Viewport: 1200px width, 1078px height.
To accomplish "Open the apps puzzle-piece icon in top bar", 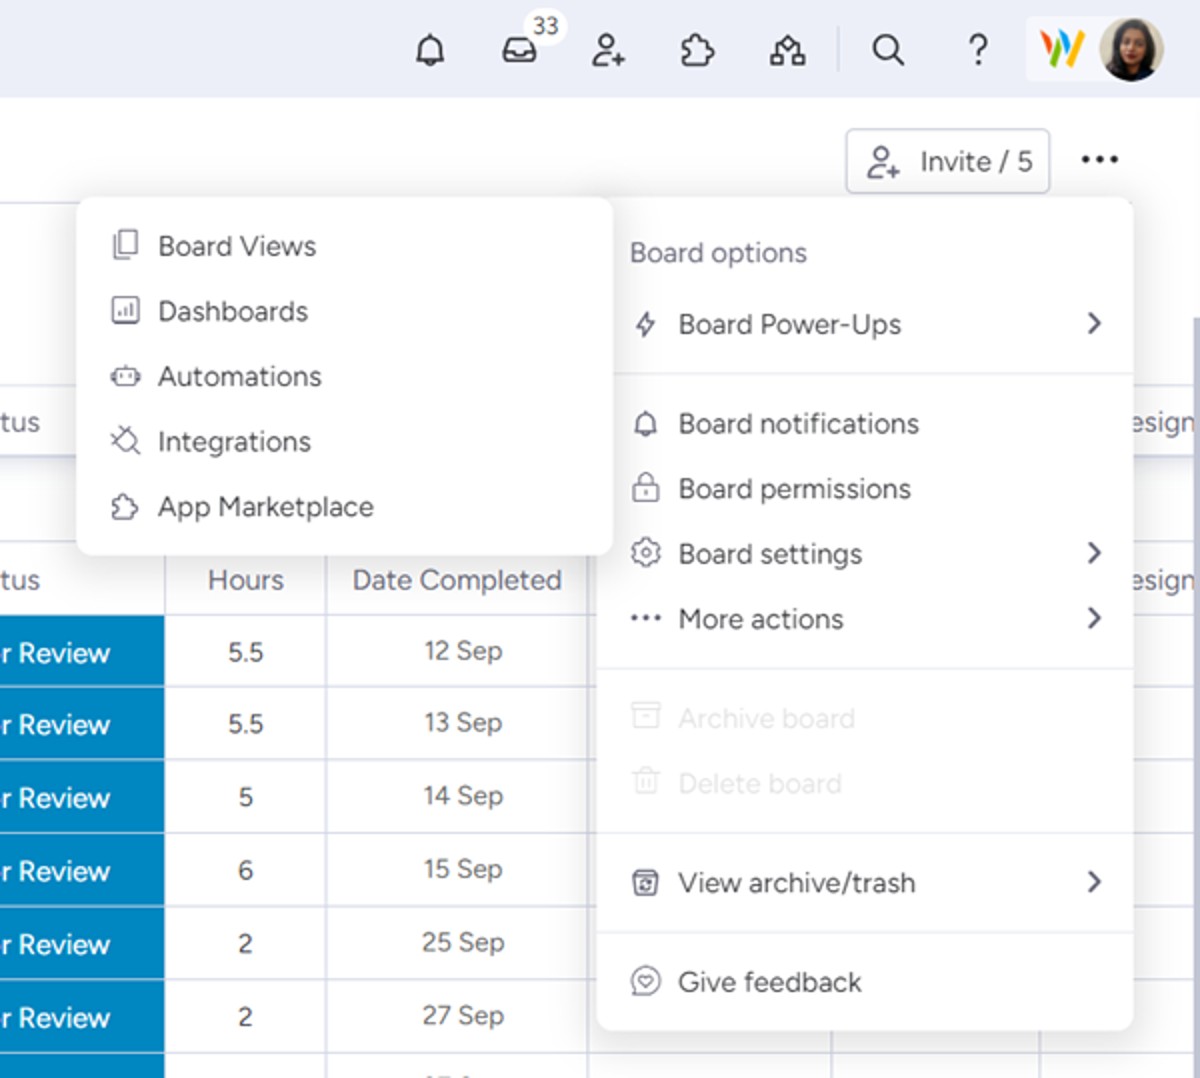I will pyautogui.click(x=697, y=49).
